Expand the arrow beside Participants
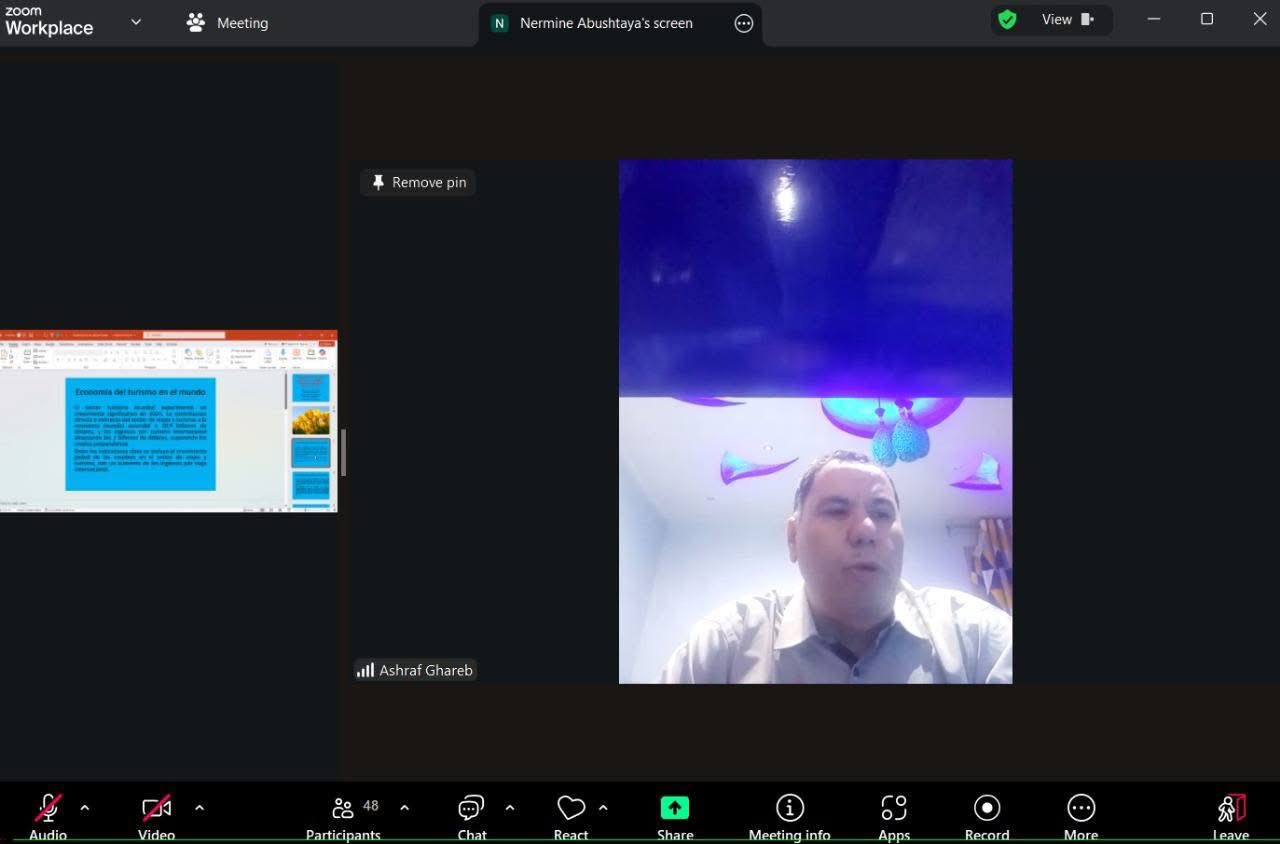Viewport: 1280px width, 844px height. click(404, 808)
